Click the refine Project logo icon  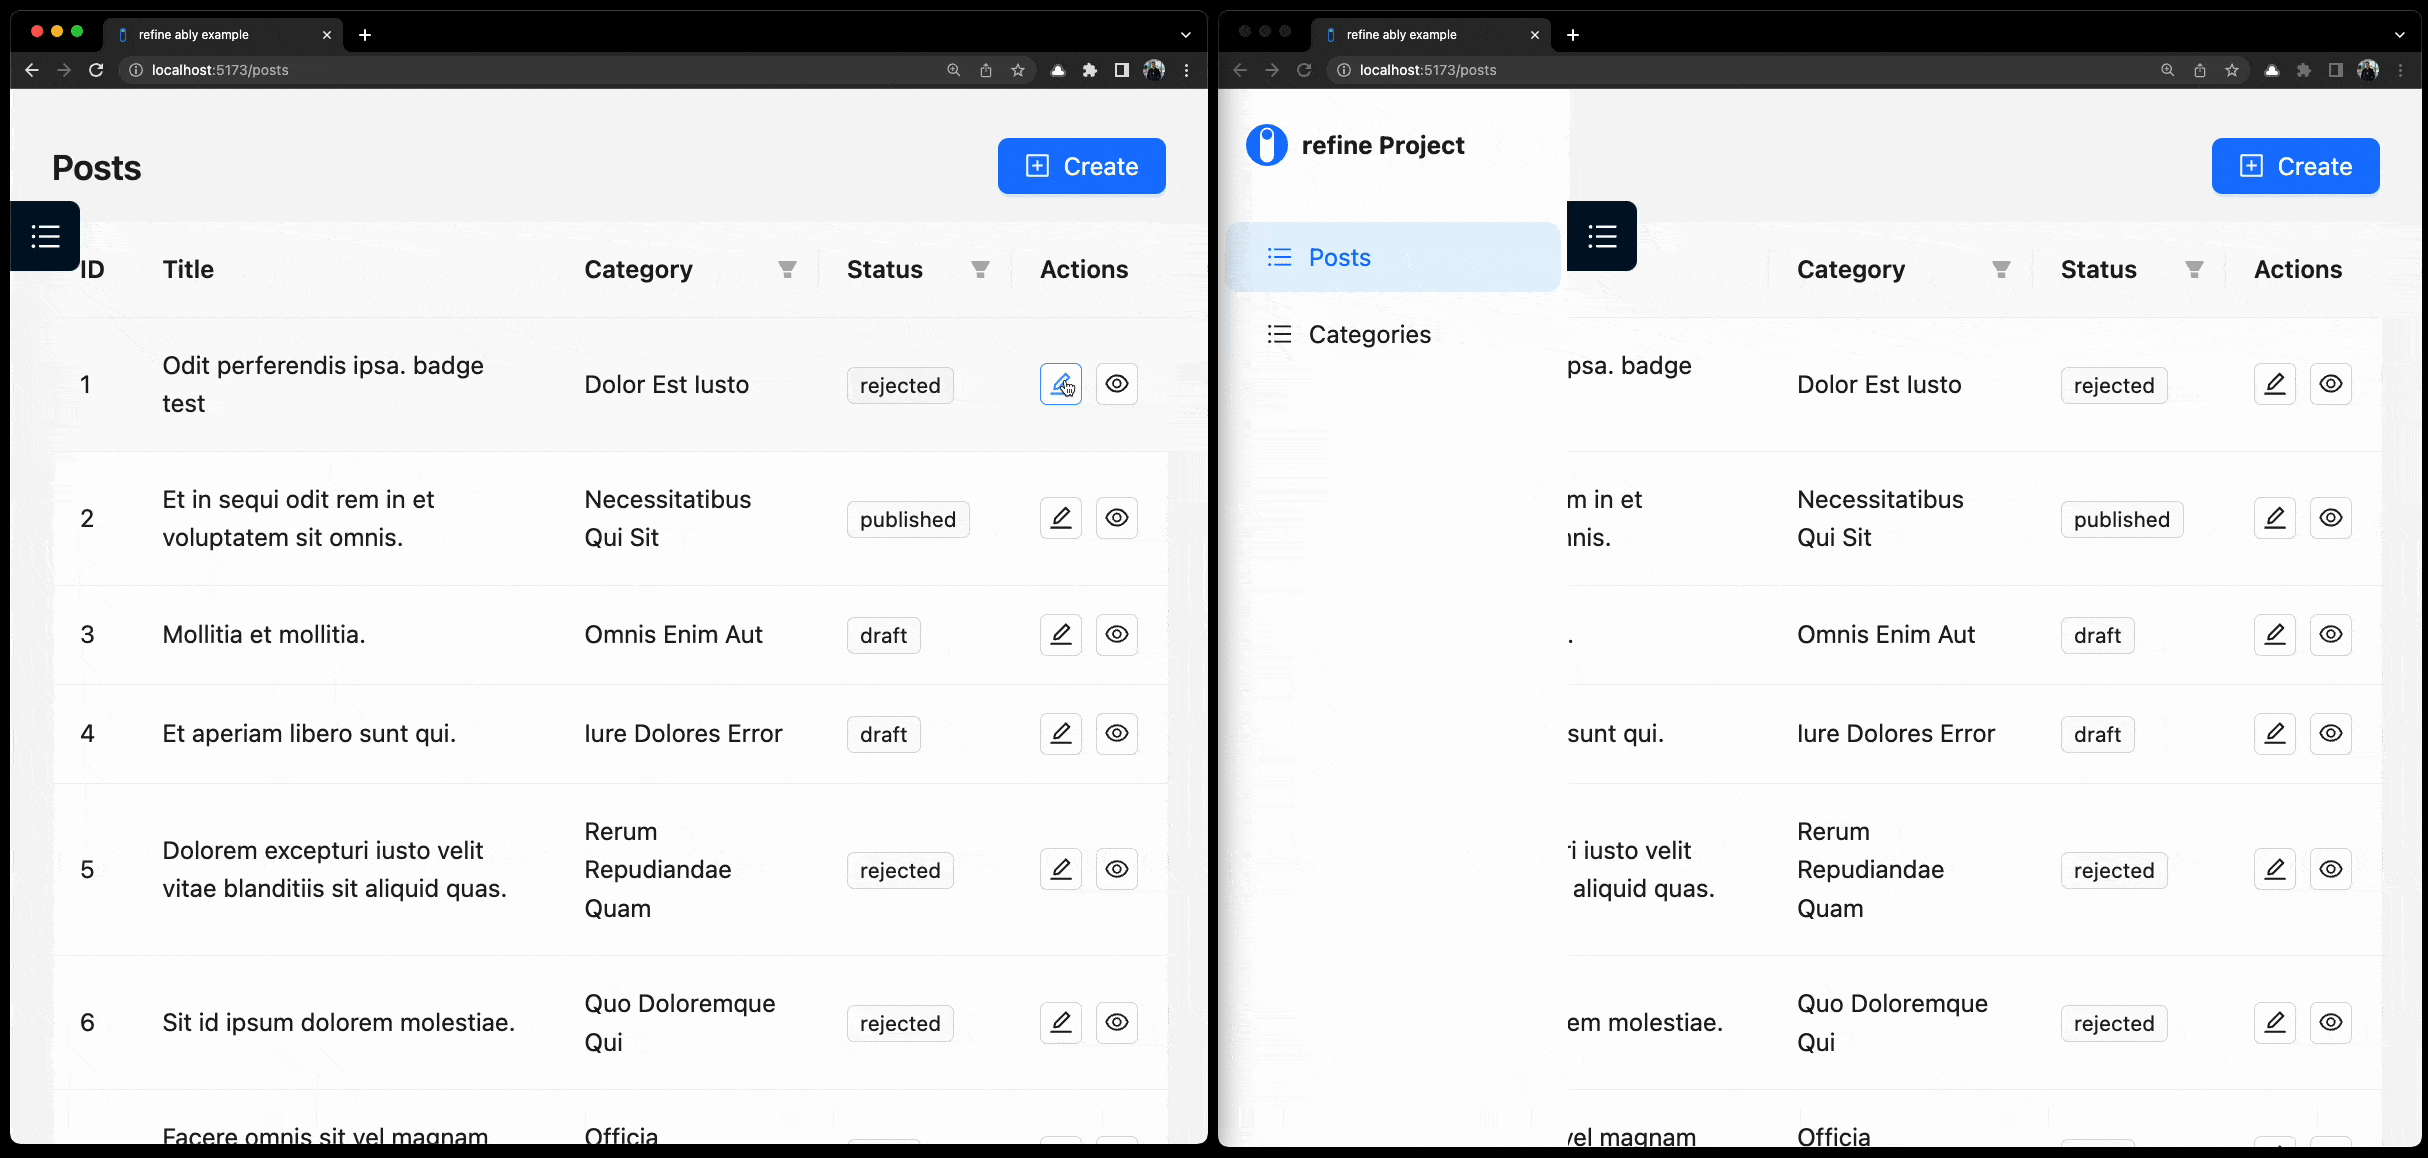tap(1267, 144)
